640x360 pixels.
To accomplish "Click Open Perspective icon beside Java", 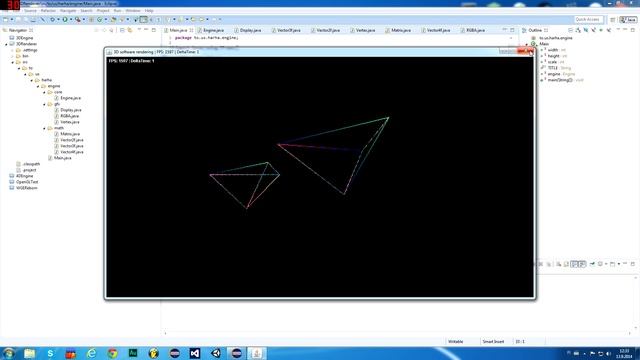I will 613,20.
